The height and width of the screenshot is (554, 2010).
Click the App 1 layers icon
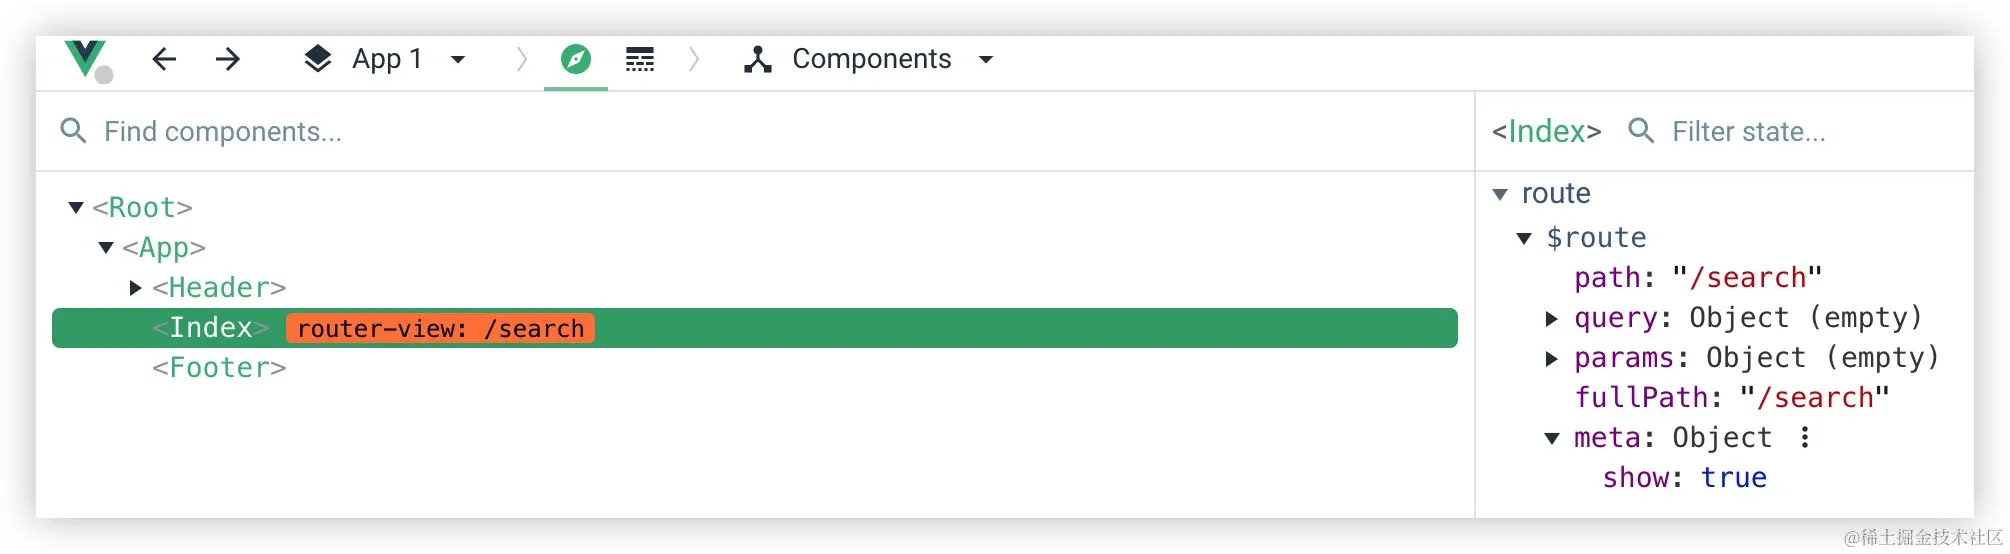(317, 59)
